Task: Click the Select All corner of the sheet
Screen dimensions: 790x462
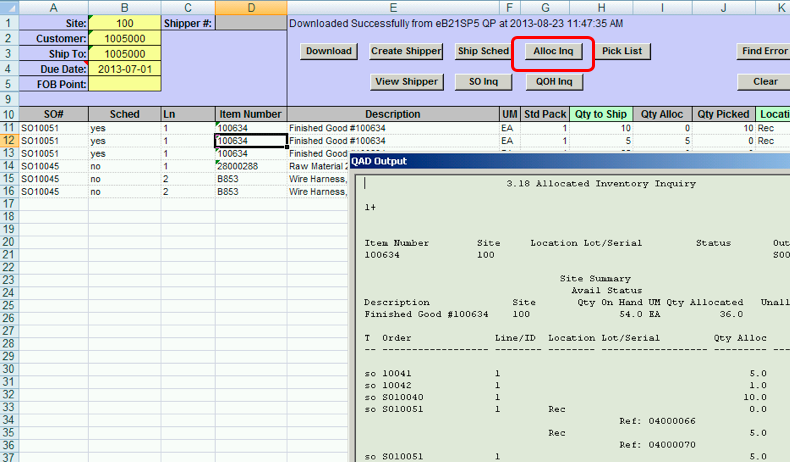Action: point(9,8)
